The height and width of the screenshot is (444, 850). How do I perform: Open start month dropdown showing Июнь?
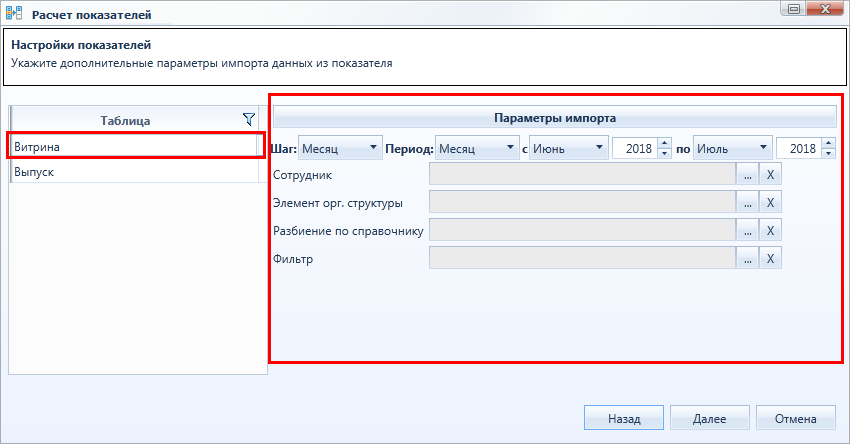[568, 148]
